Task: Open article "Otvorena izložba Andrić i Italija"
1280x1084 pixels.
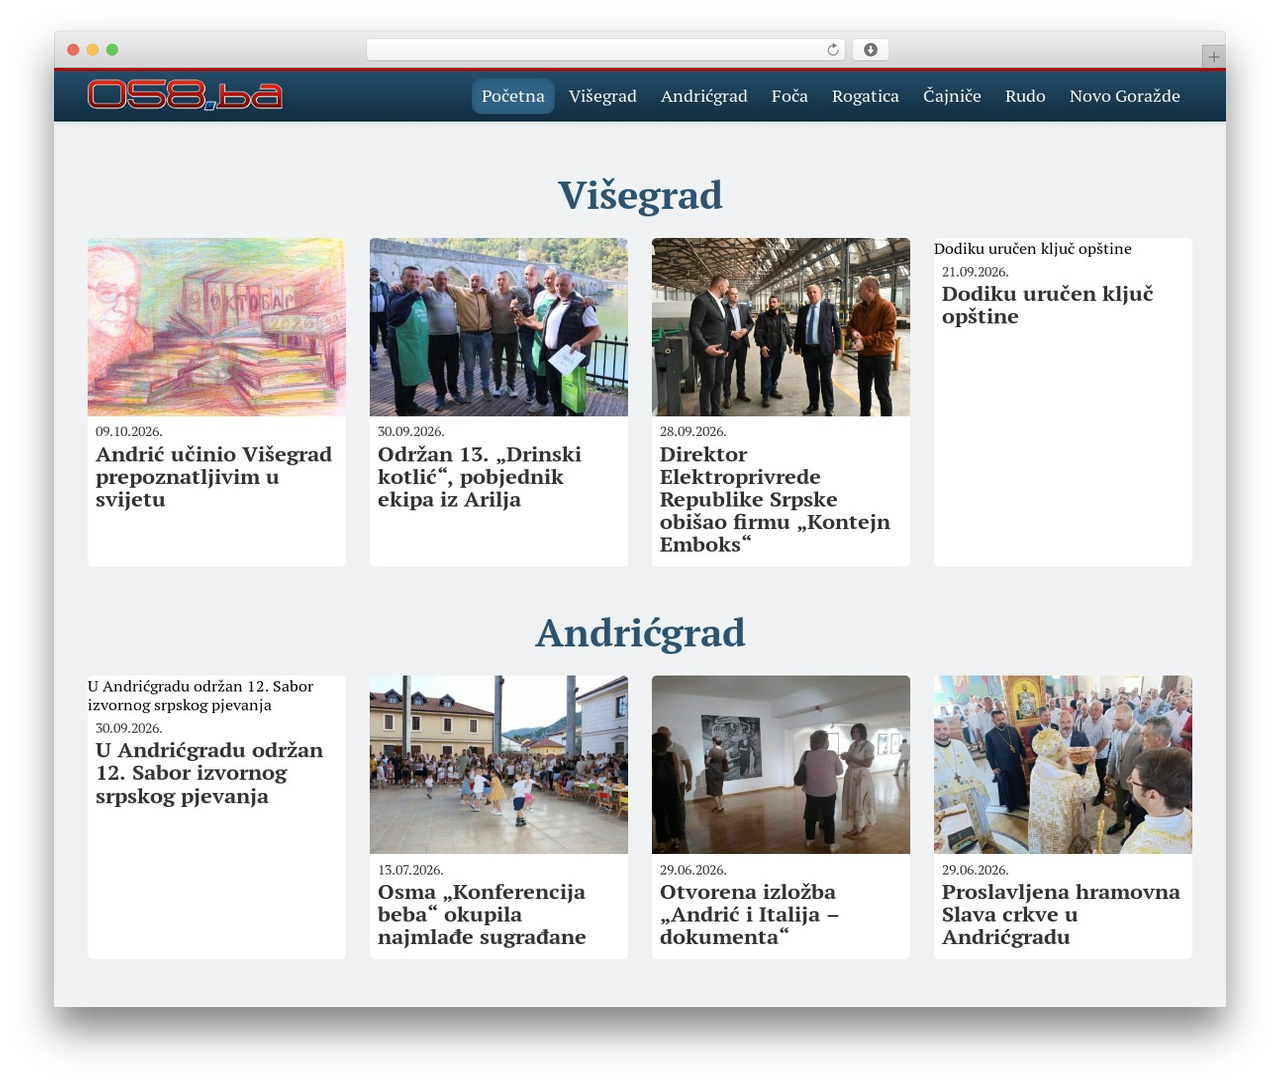Action: click(750, 914)
